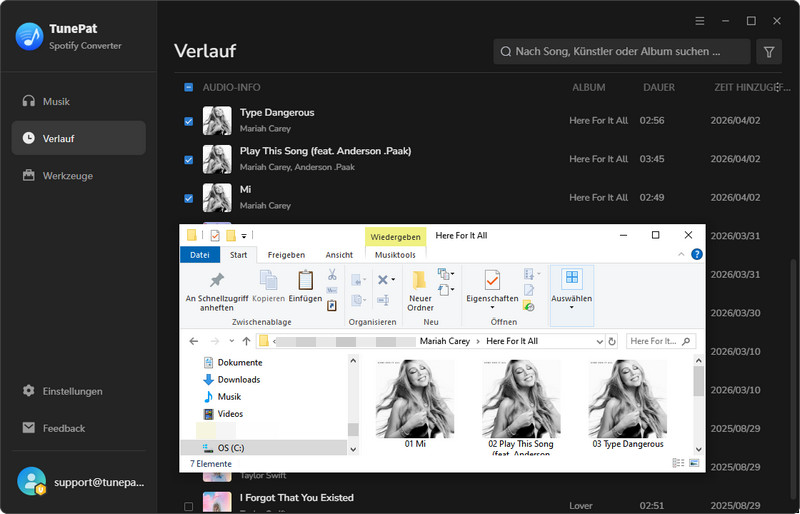Select Dokumente in Explorer navigation pane

pyautogui.click(x=233, y=362)
